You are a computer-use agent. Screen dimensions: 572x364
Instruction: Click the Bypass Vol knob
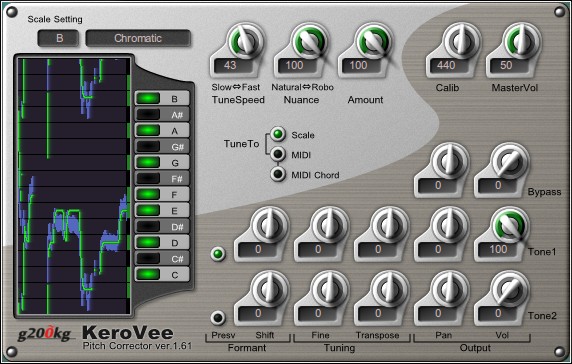click(x=509, y=161)
